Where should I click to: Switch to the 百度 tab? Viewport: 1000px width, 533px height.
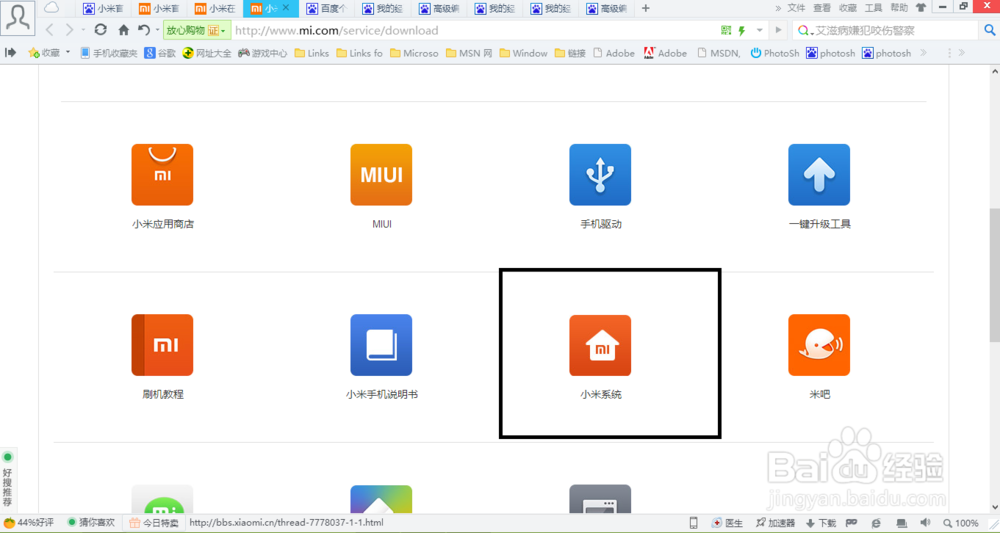(x=326, y=8)
